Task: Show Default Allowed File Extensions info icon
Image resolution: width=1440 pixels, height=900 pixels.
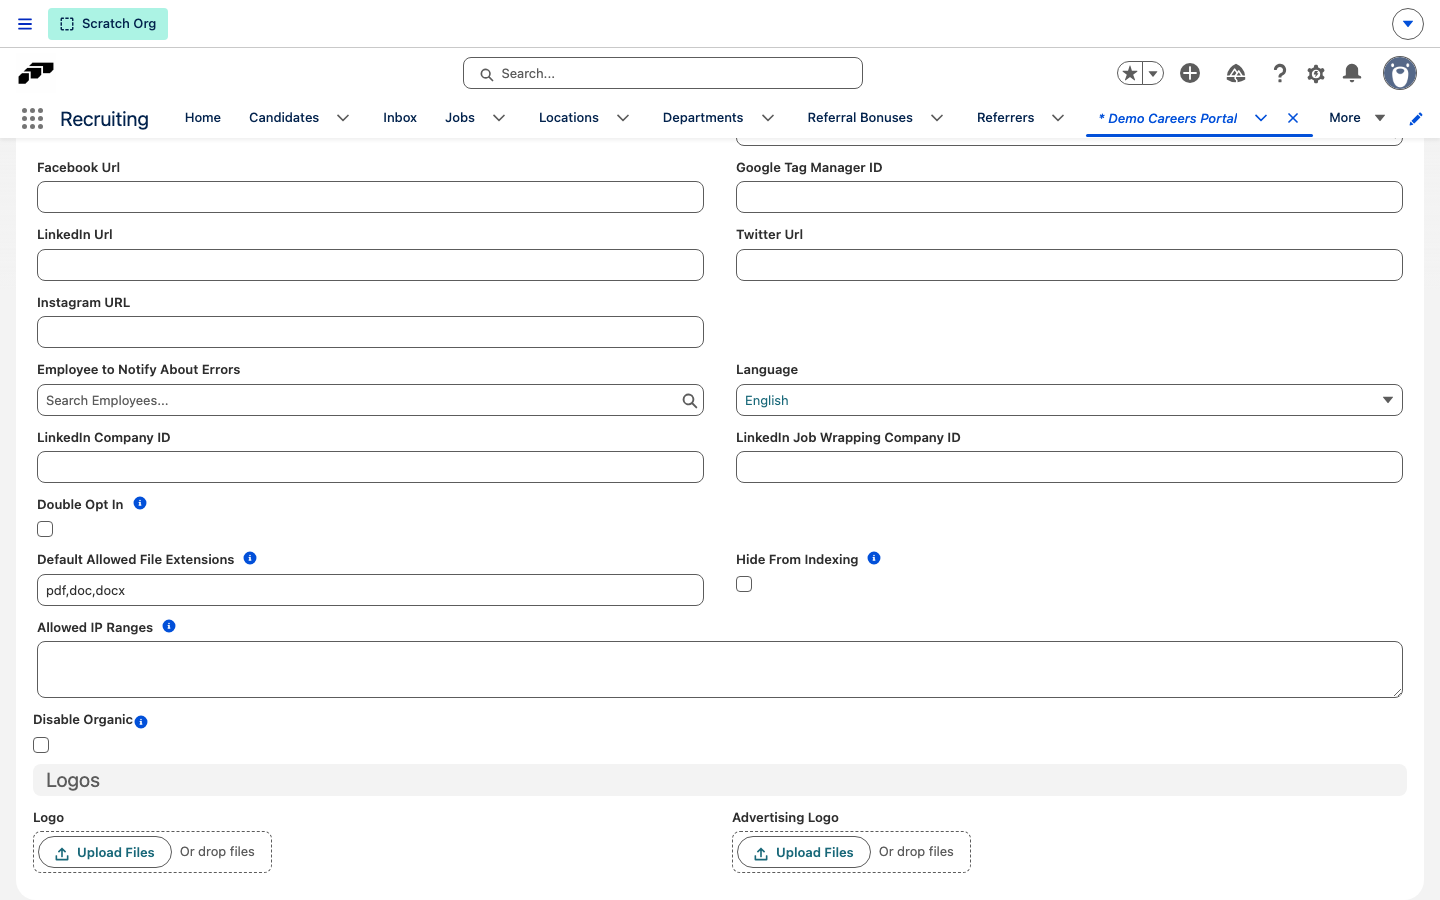Action: coord(250,558)
